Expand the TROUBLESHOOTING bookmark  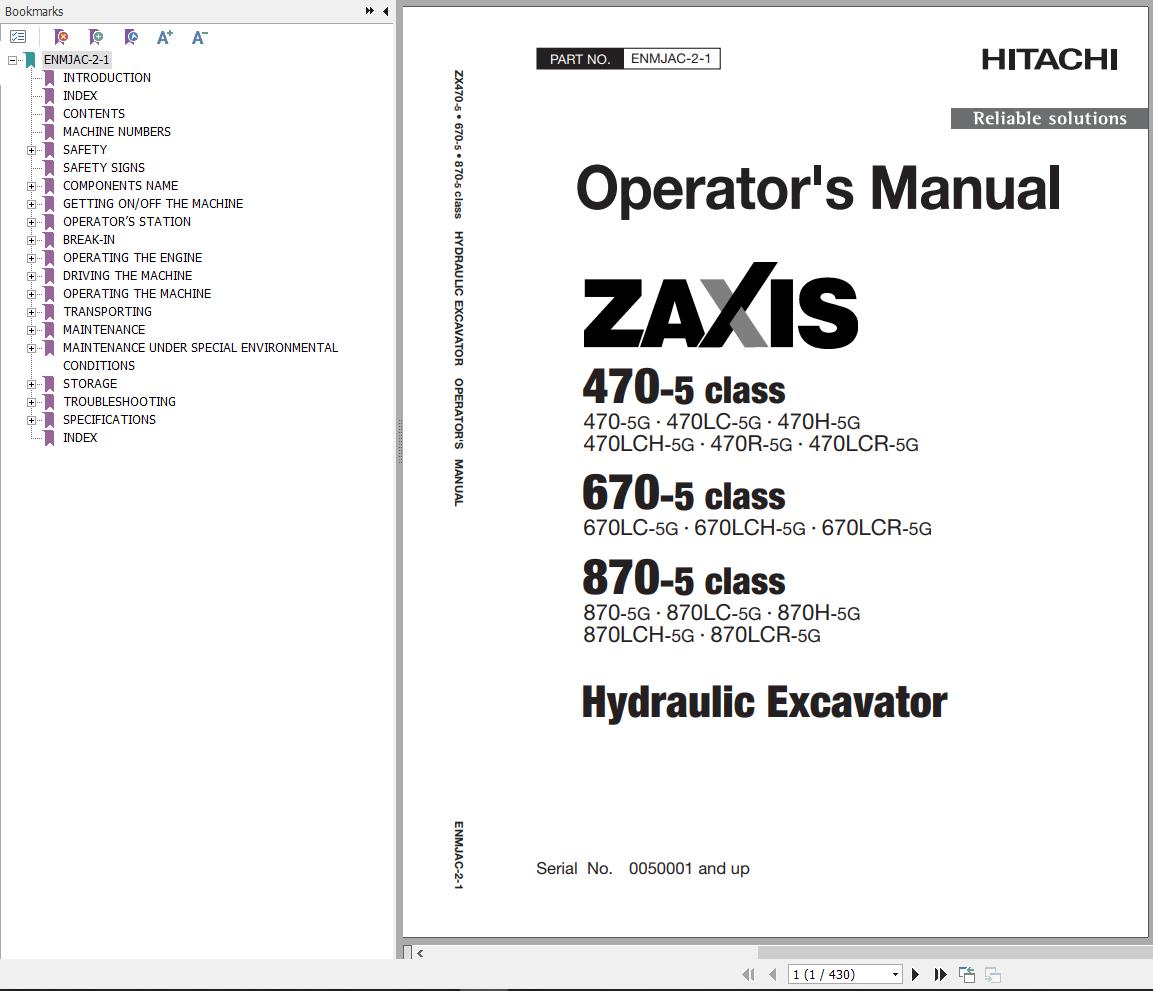pyautogui.click(x=32, y=402)
